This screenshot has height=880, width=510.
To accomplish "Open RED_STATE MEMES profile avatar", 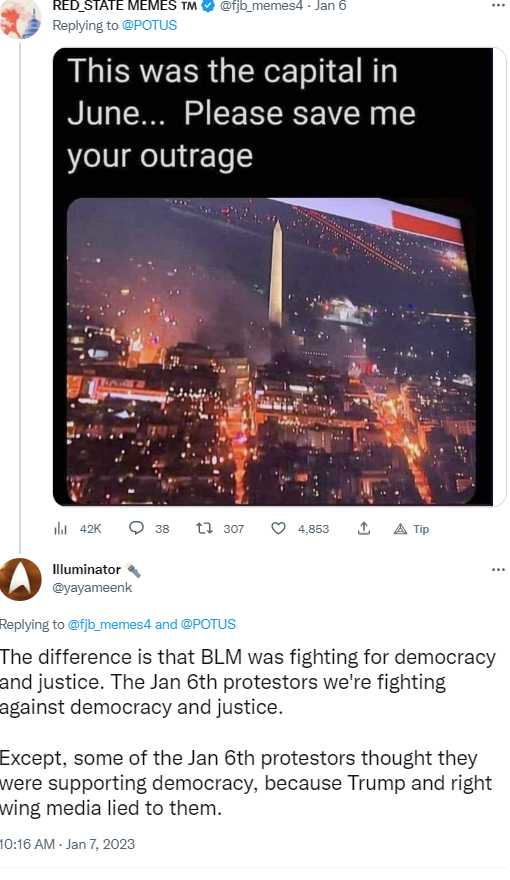I will point(20,19).
